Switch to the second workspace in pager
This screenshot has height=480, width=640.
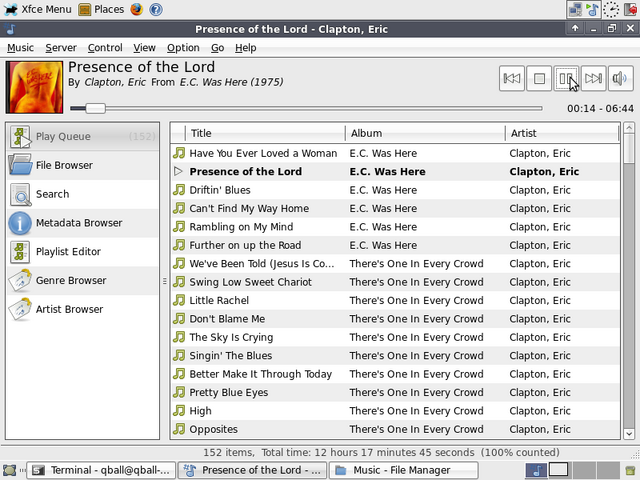559,470
